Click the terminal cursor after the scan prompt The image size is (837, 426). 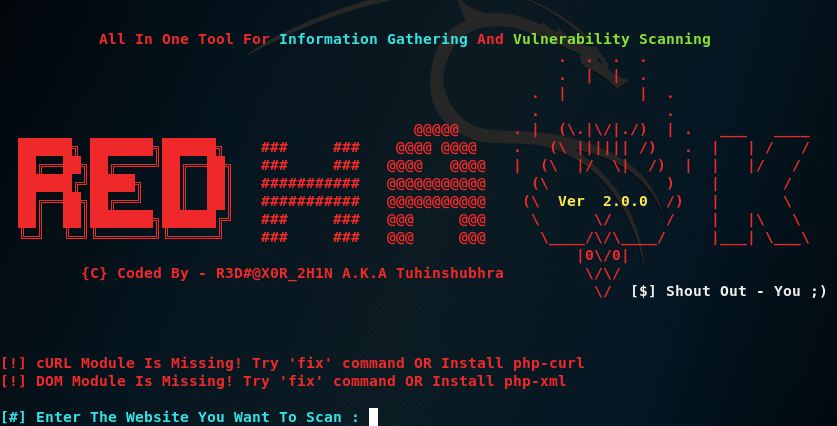373,417
